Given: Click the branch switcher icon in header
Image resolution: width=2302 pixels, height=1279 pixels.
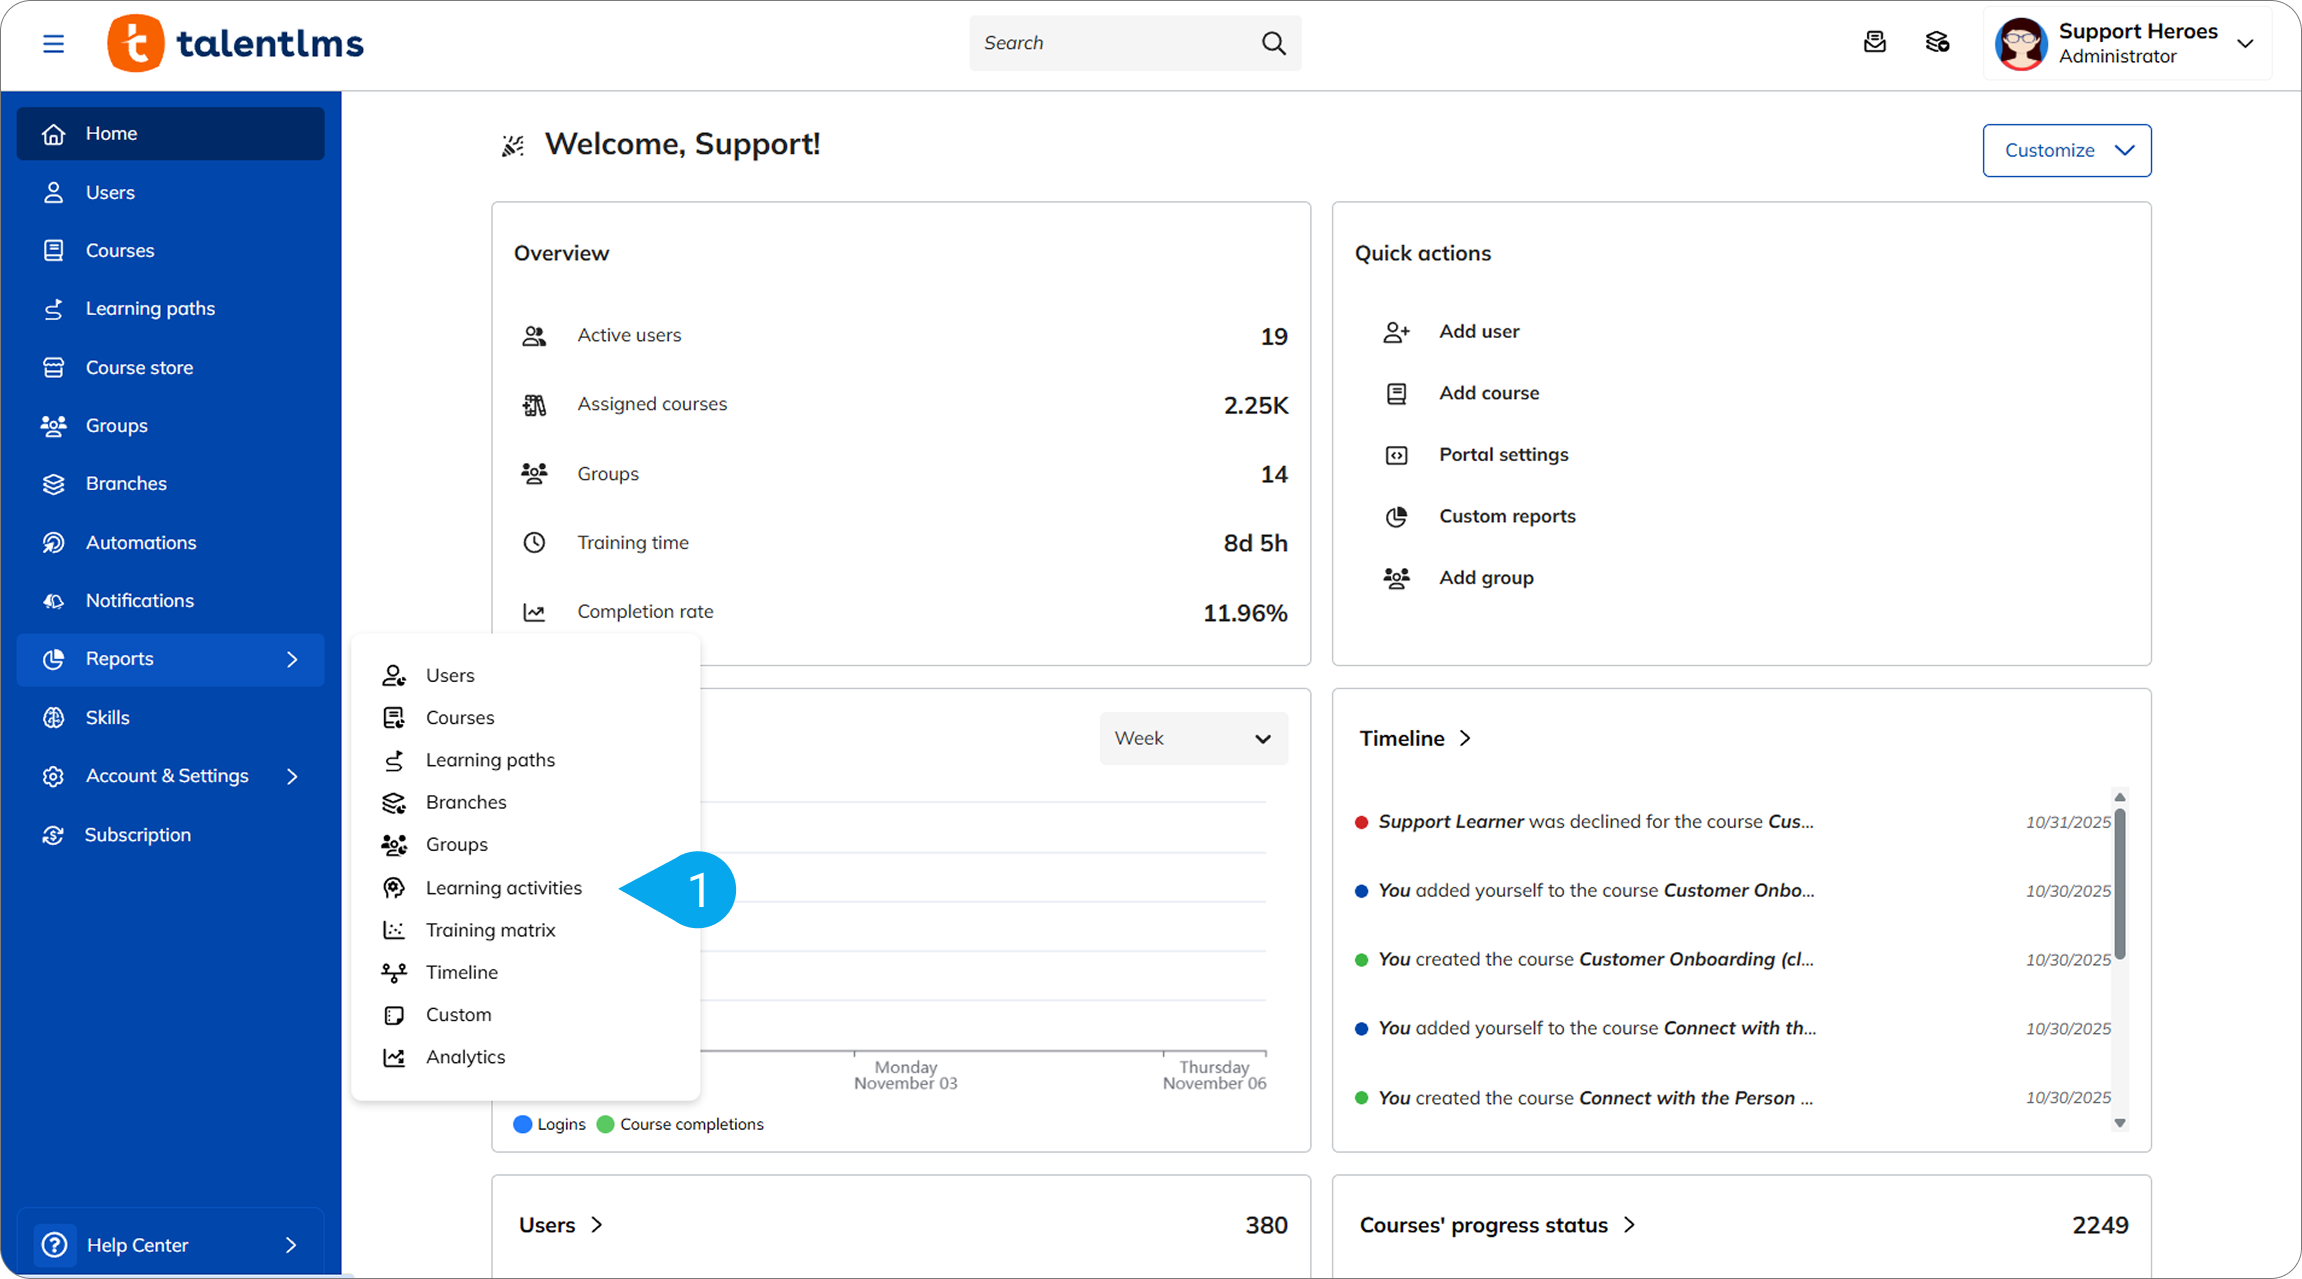Looking at the screenshot, I should 1937,42.
